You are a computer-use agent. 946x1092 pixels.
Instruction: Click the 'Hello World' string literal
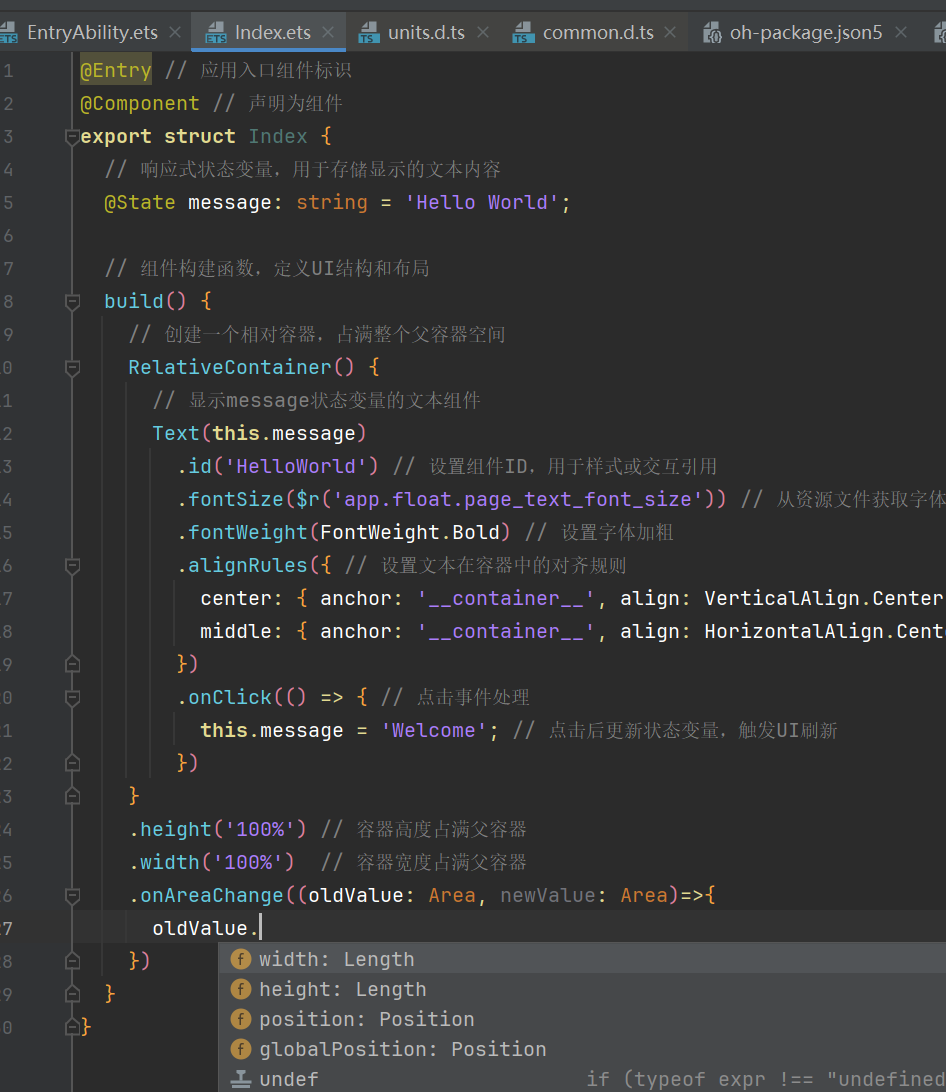pos(482,203)
